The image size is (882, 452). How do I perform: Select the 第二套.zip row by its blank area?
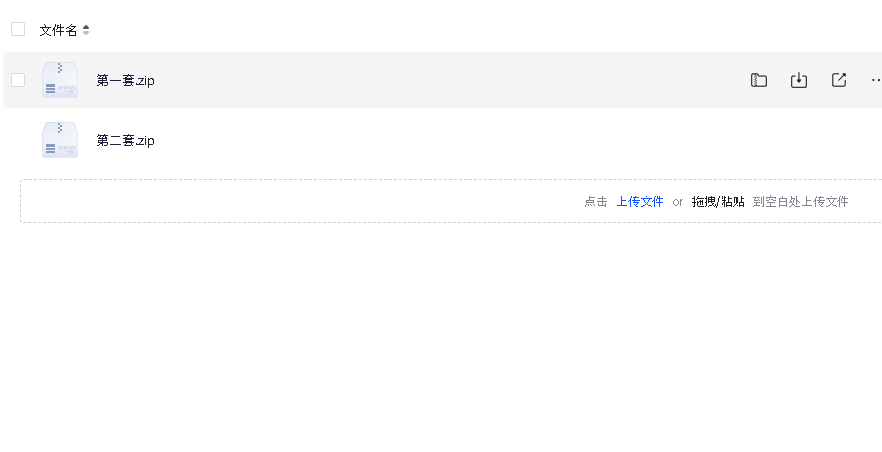click(x=450, y=140)
